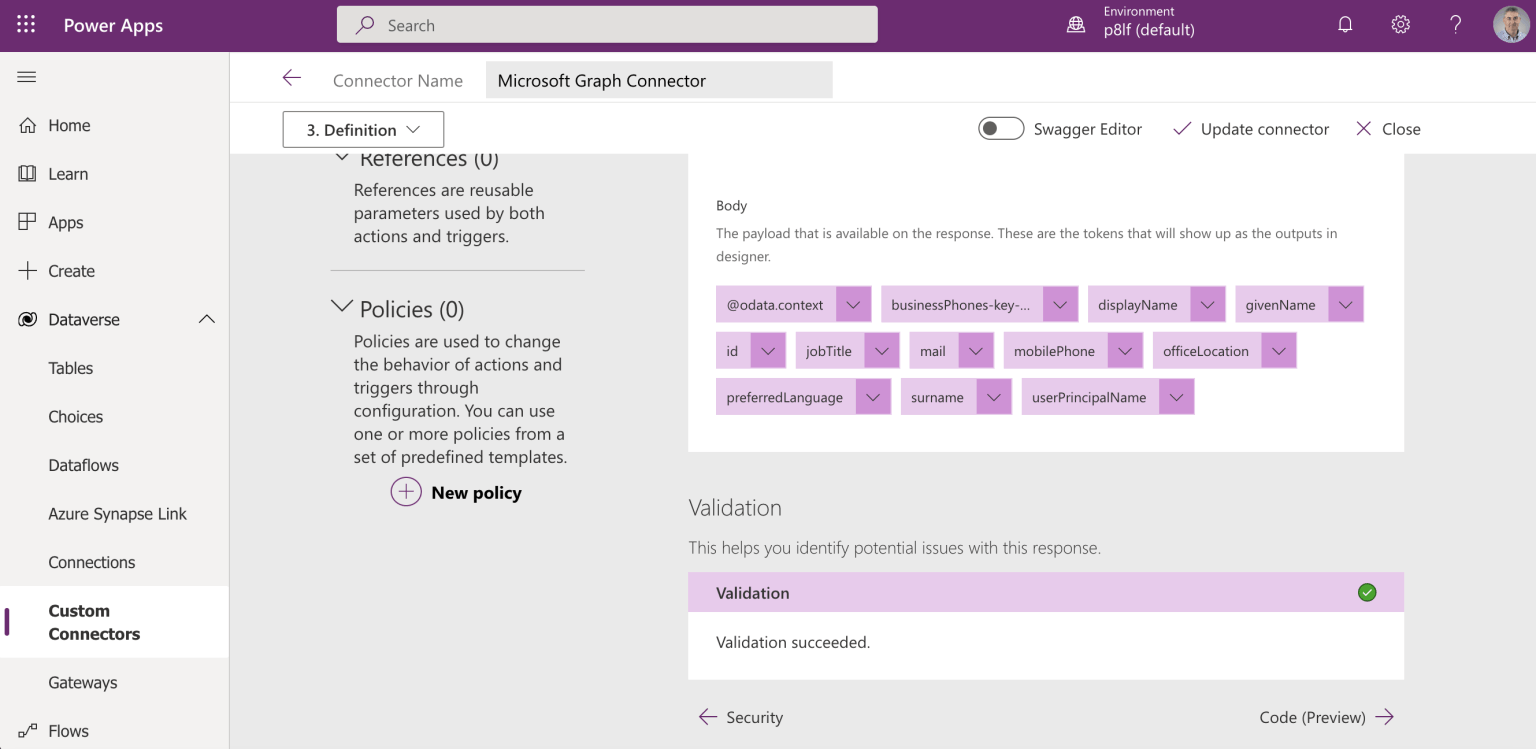Viewport: 1536px width, 749px height.
Task: Open the displayName token dropdown arrow
Action: [1208, 305]
